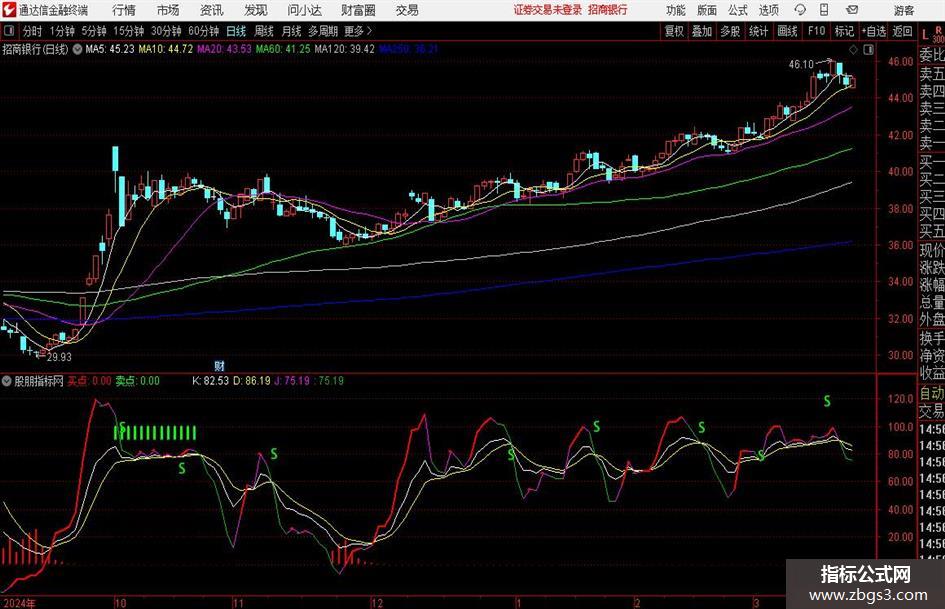Click the mobile phone icon

click(824, 10)
